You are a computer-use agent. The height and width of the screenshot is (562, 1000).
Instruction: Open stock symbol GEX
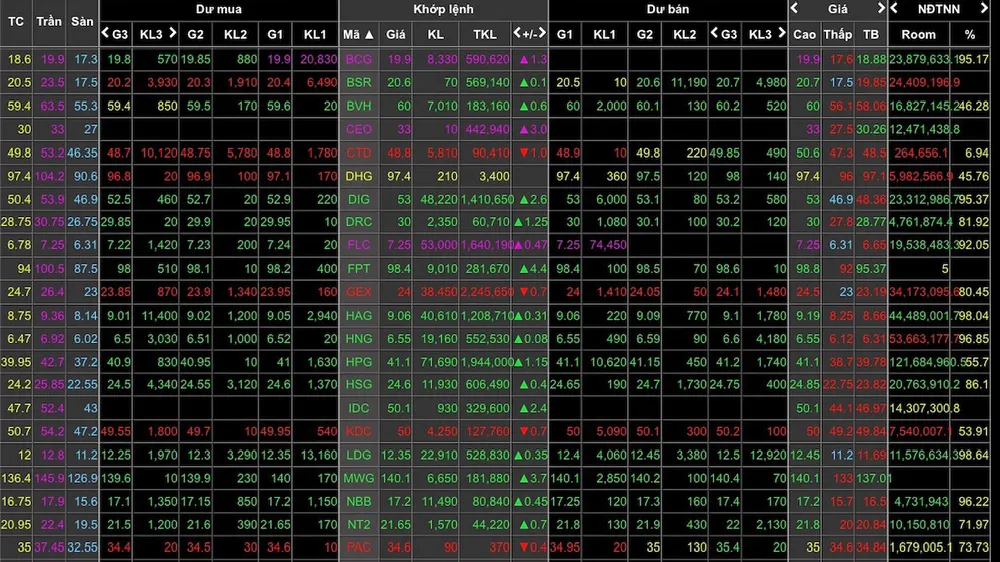pyautogui.click(x=358, y=292)
